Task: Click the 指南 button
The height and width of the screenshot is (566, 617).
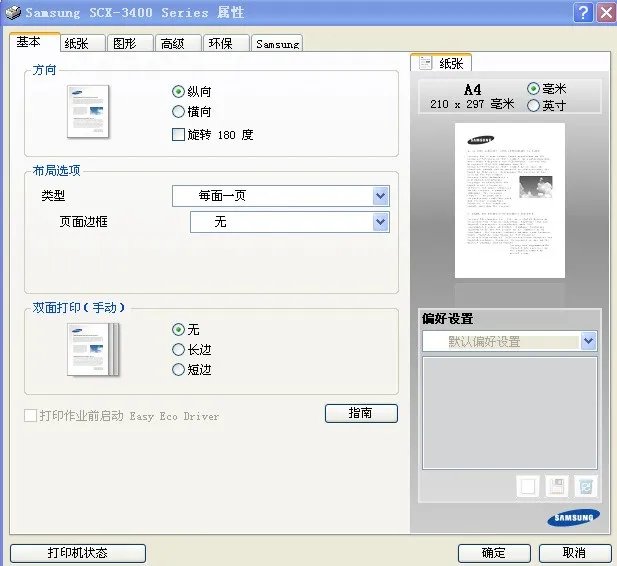Action: 361,413
